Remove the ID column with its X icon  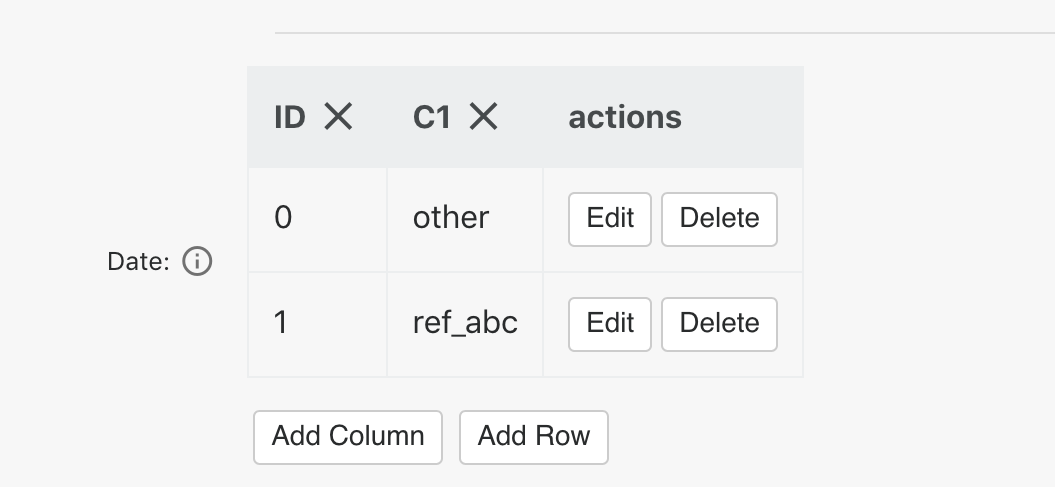[x=338, y=116]
